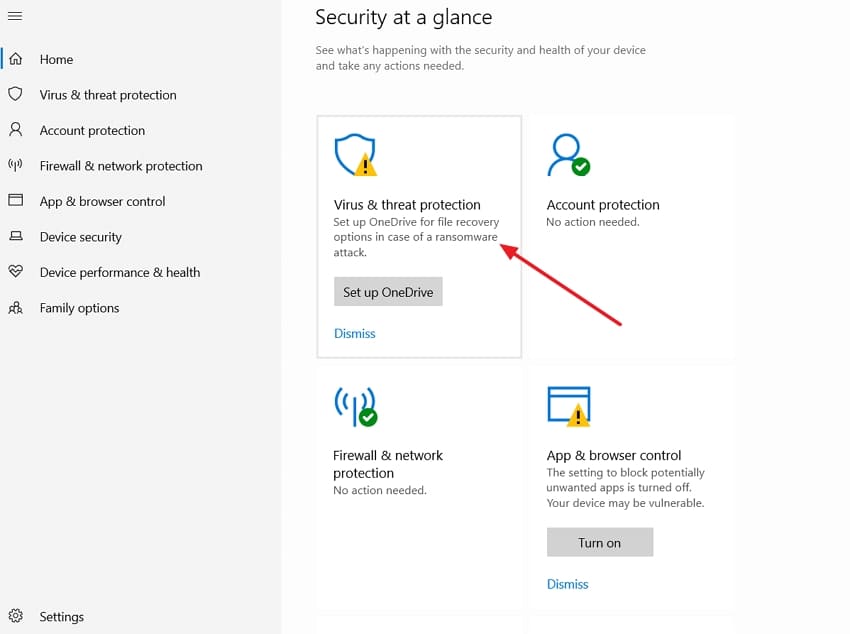The width and height of the screenshot is (850, 634).
Task: Open Settings via the gear icon
Action: tap(17, 616)
